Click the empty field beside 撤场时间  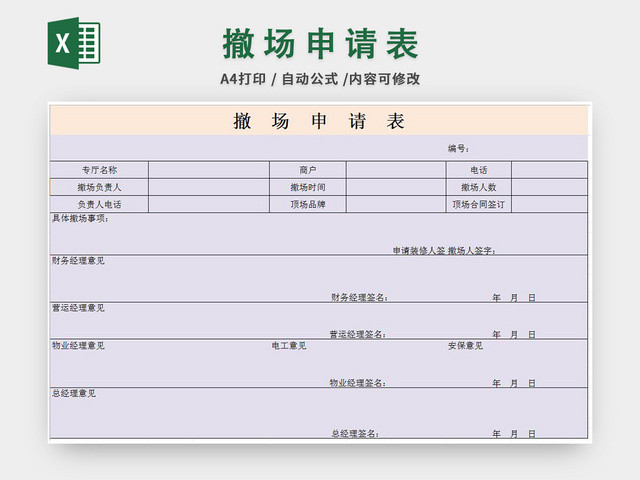[x=396, y=187]
